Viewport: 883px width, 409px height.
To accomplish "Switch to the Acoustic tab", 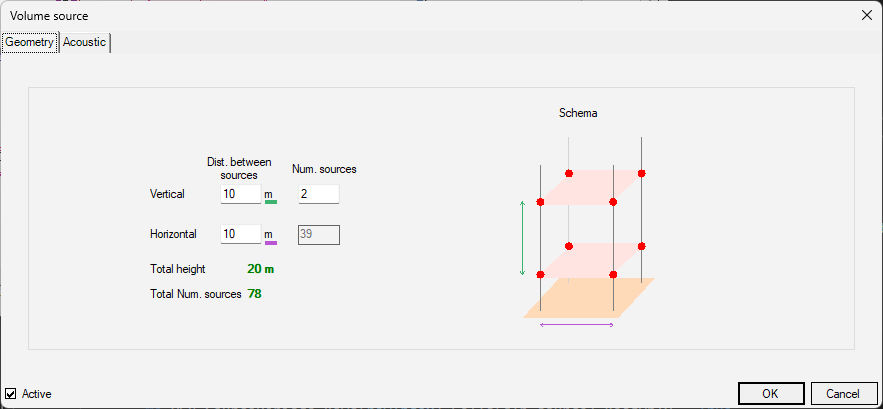I will point(84,42).
